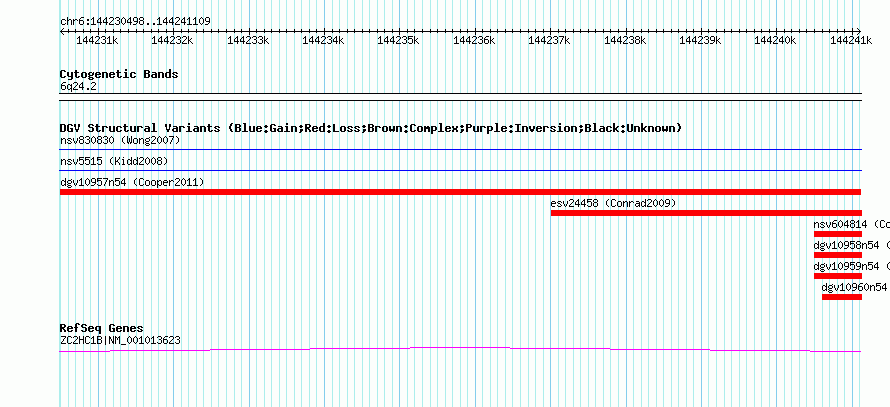Viewport: 890px width, 407px height.
Task: Select the DGV Structural Variants track title
Action: [x=371, y=128]
